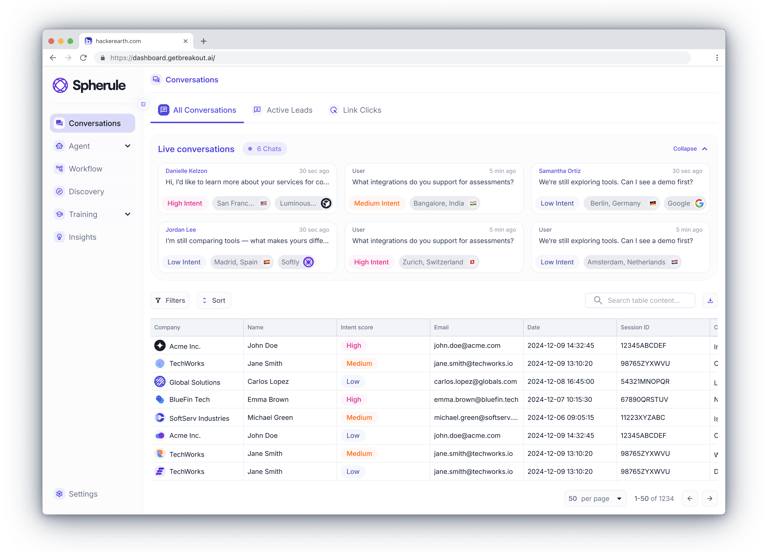Open Insights in the sidebar
Screen dimensions: 768x553
[x=93, y=237]
